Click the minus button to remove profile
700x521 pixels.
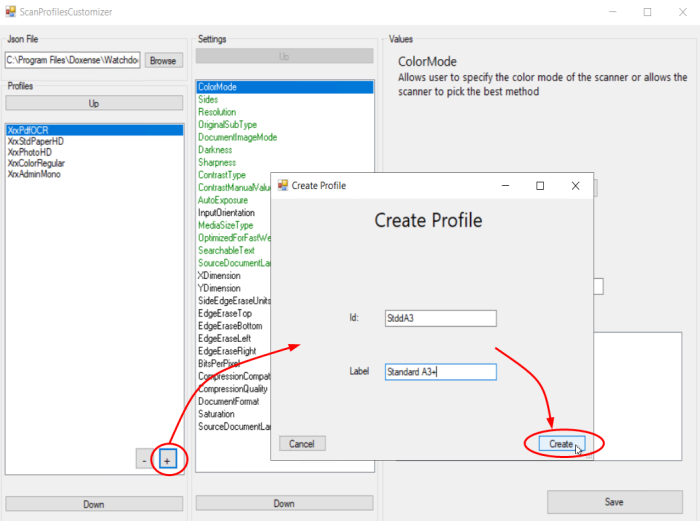(x=146, y=459)
